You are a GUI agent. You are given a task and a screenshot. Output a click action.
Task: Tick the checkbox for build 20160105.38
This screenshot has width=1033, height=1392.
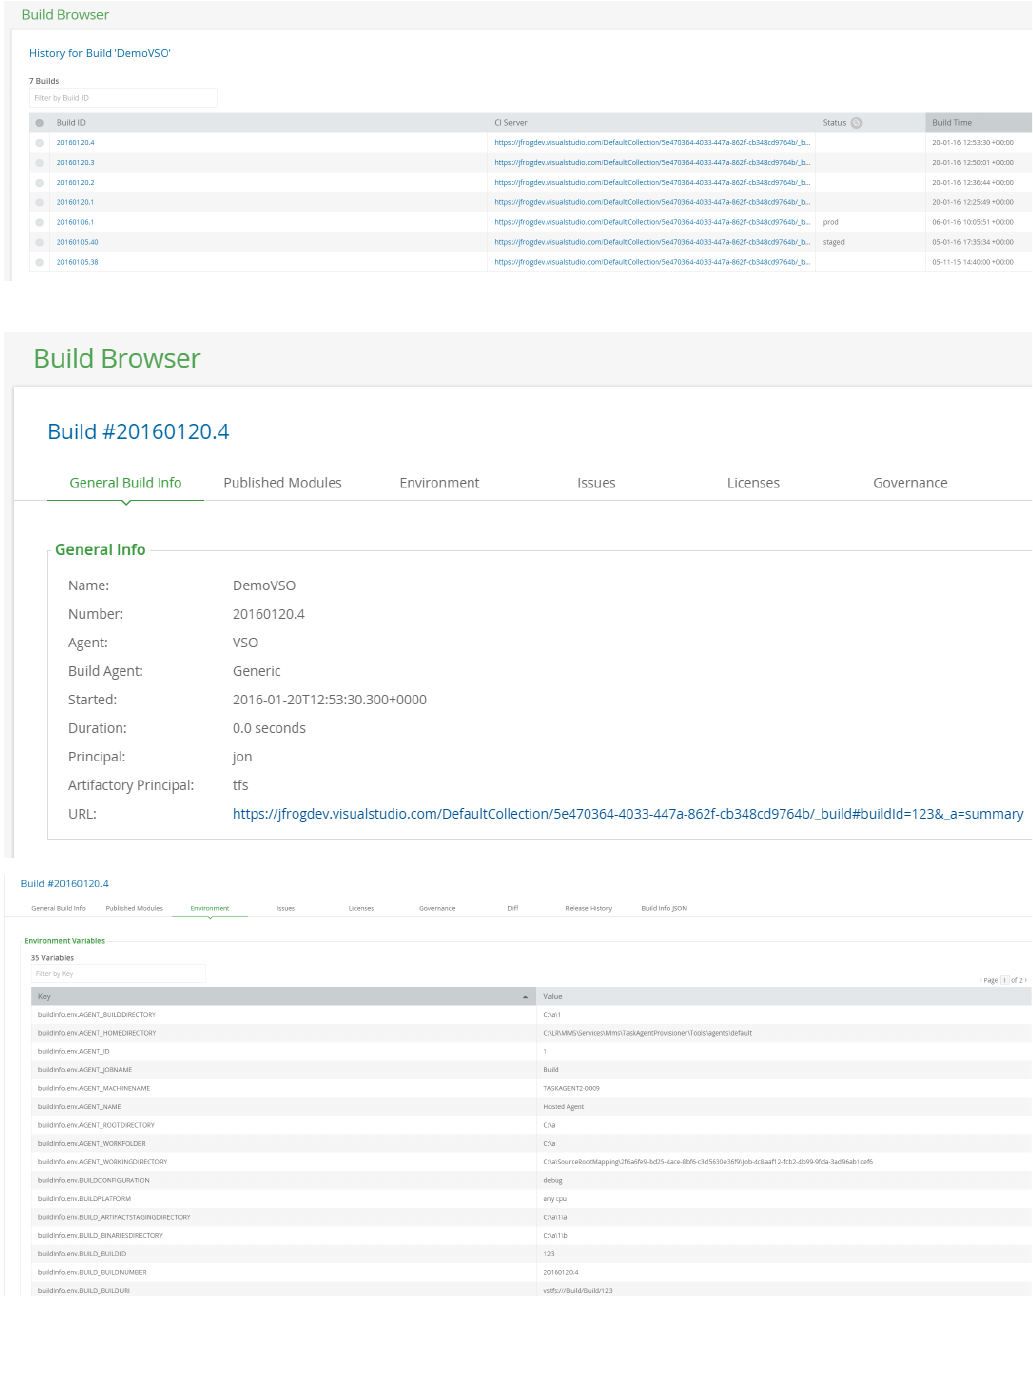coord(40,262)
